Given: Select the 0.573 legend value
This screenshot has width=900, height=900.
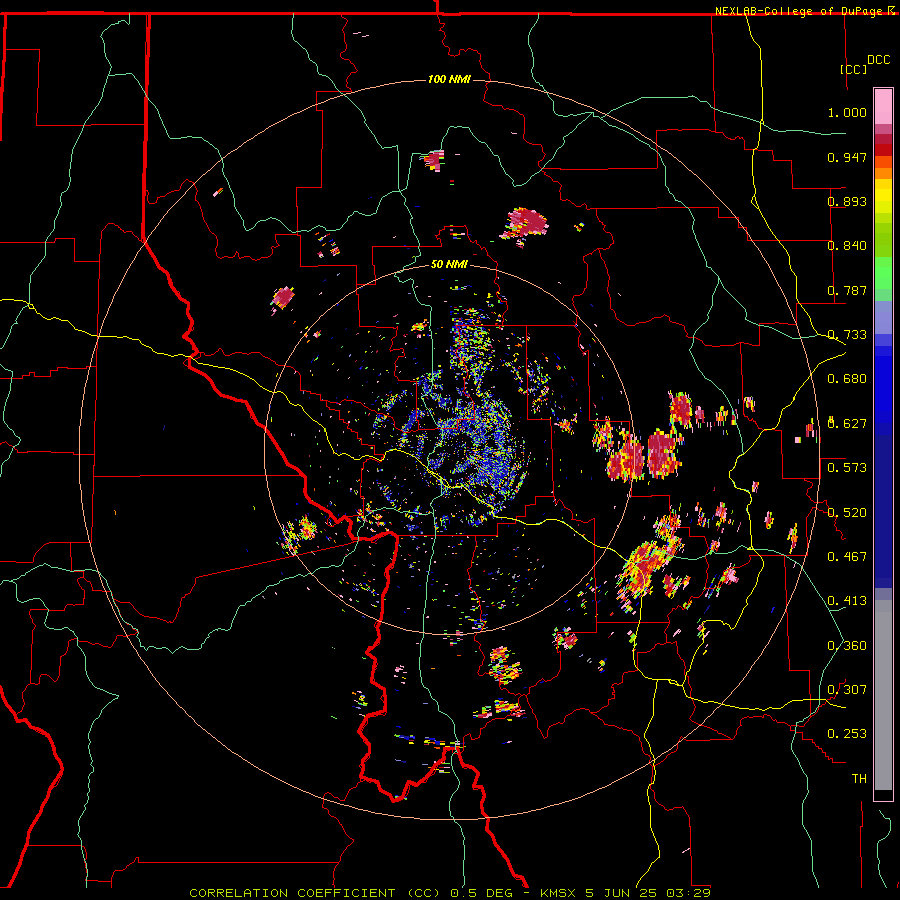Looking at the screenshot, I should click(847, 468).
